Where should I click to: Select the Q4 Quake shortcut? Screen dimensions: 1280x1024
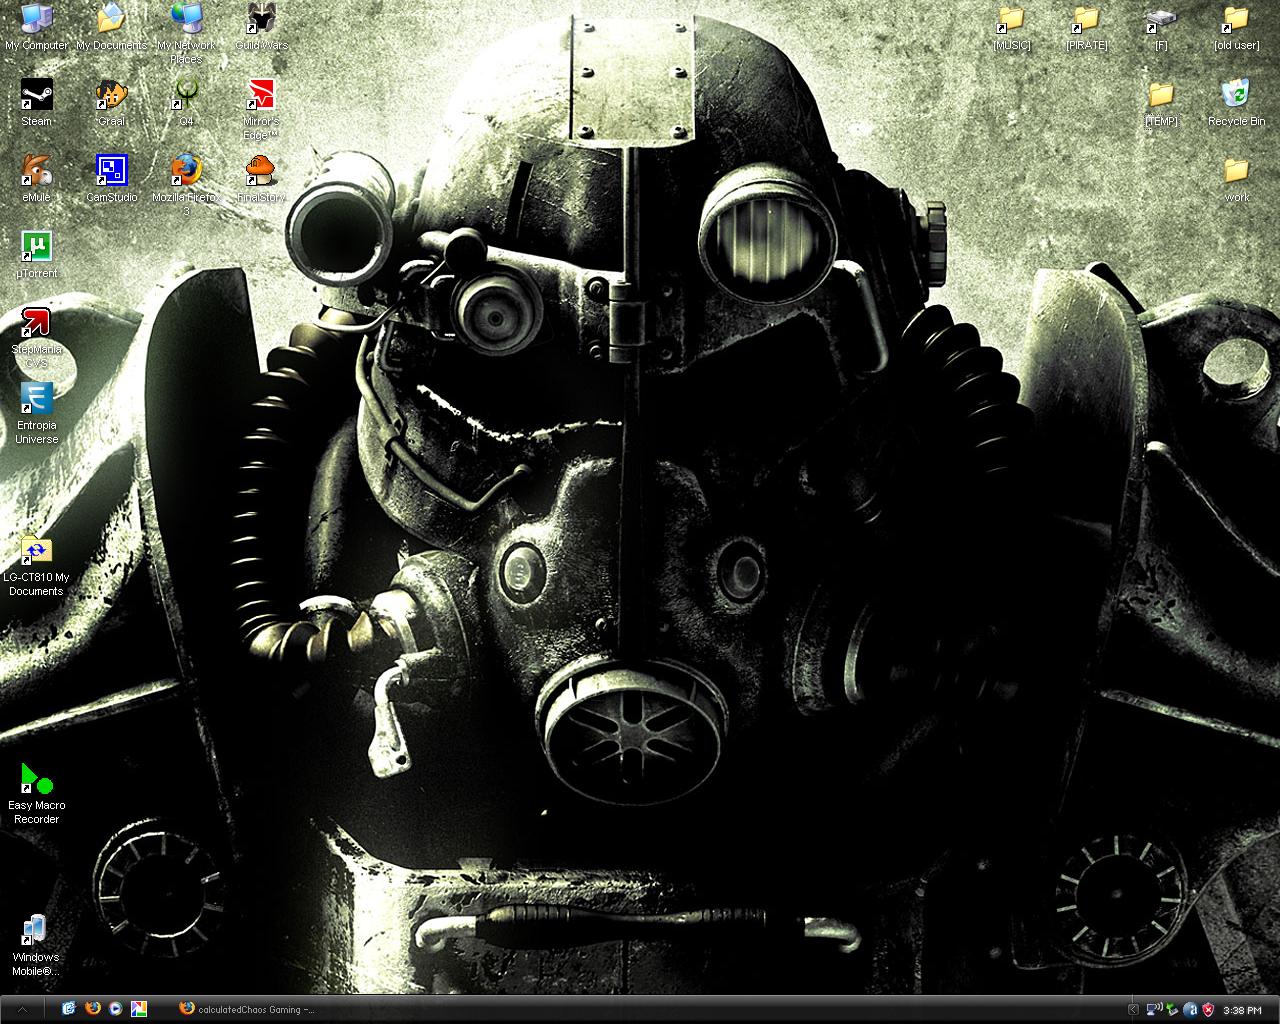click(186, 103)
